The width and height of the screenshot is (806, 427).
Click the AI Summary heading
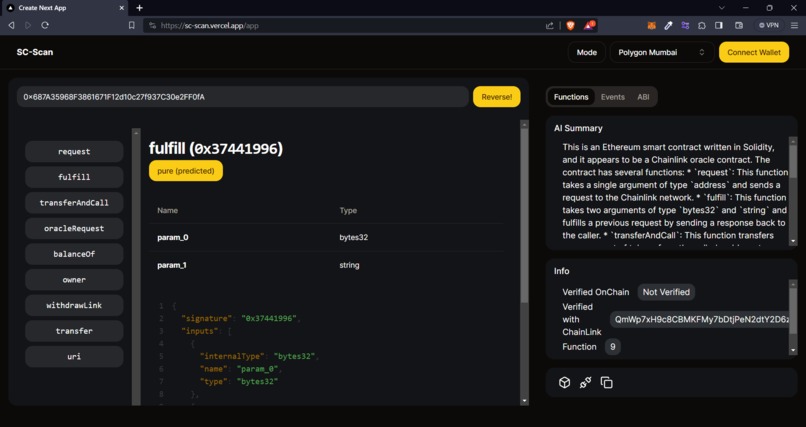578,128
